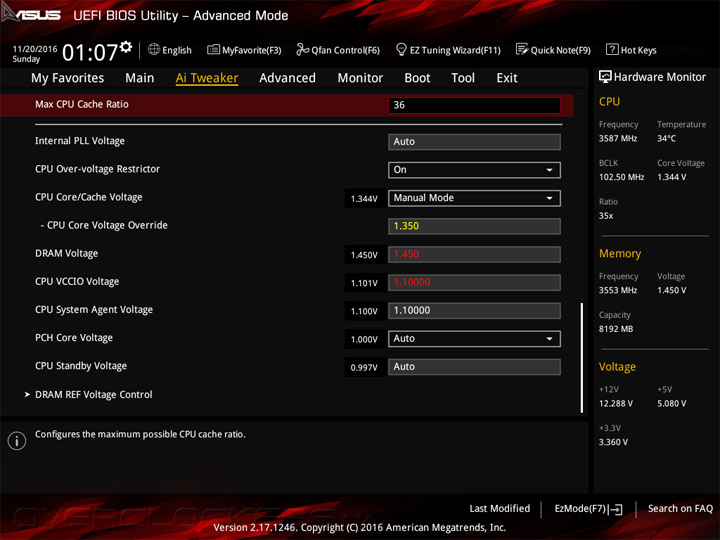Click the +12V 12.288 V reading
This screenshot has height=540, width=720.
tap(616, 404)
